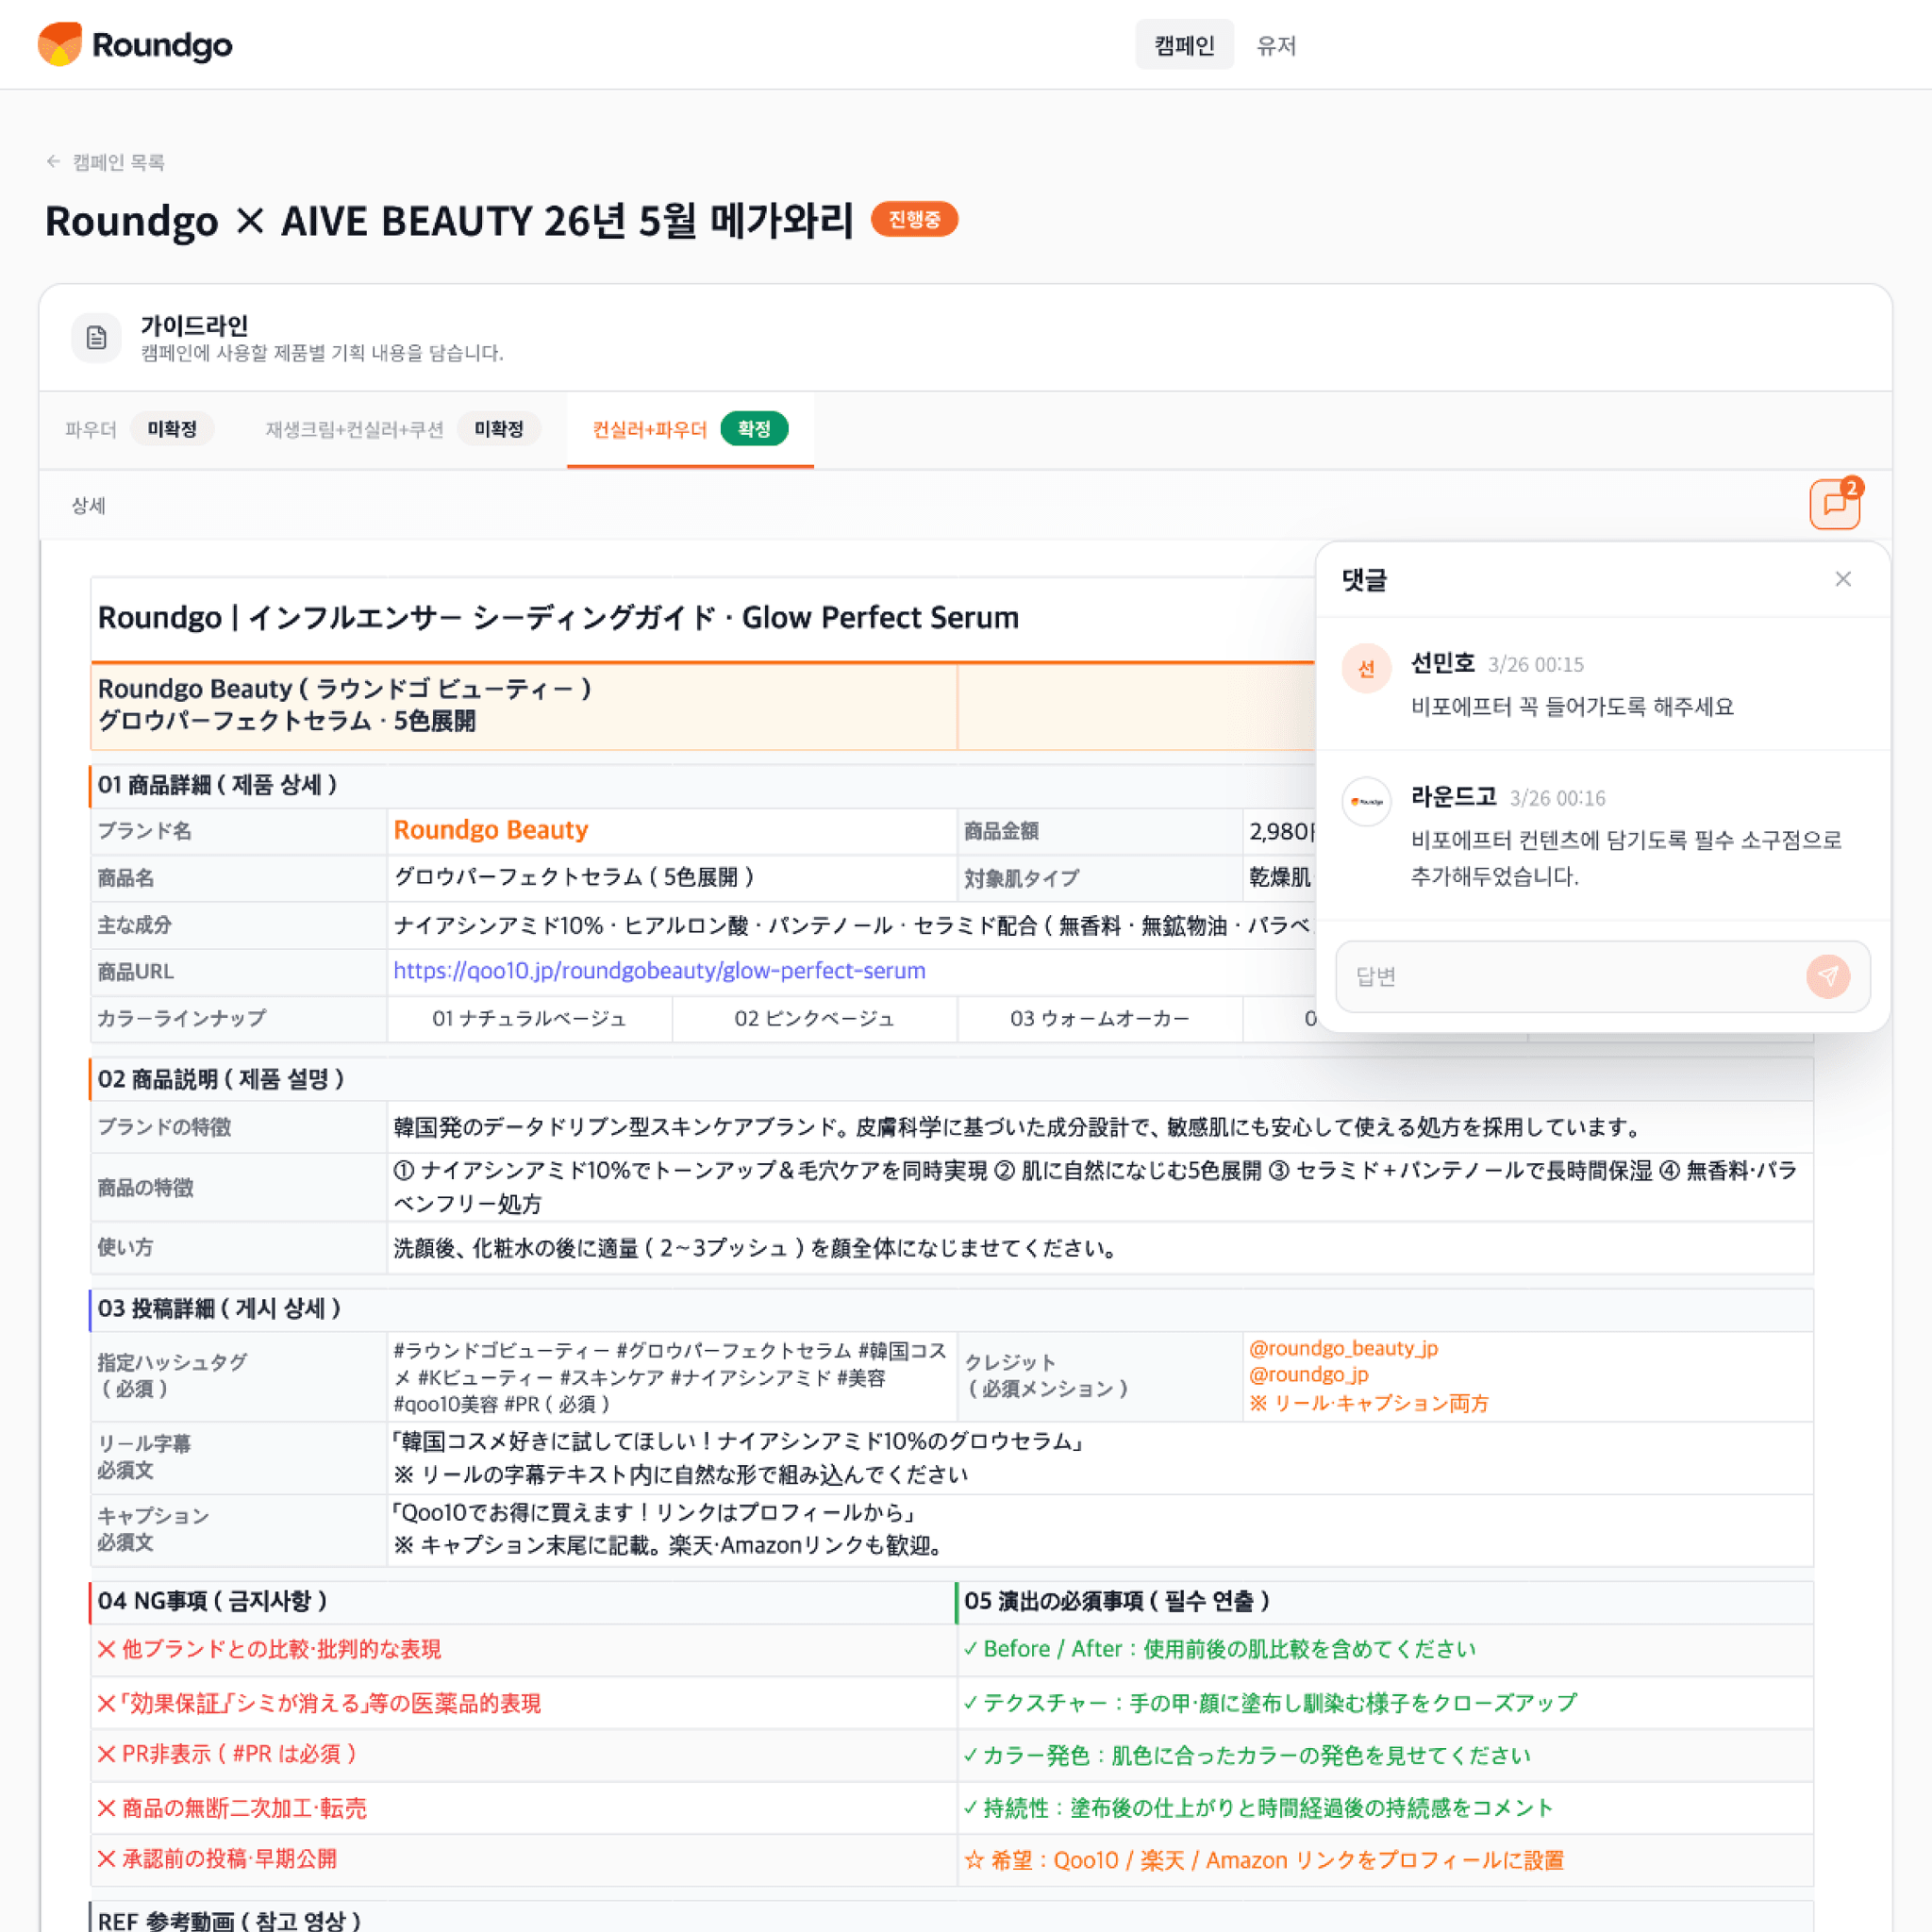
Task: Click section header '01 商品詳細 ( 제품 상세 )'
Action: [217, 785]
